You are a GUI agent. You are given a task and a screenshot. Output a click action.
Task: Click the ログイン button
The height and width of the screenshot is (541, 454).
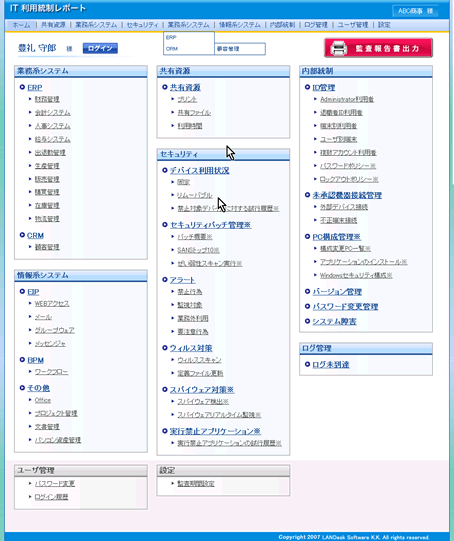pyautogui.click(x=100, y=48)
